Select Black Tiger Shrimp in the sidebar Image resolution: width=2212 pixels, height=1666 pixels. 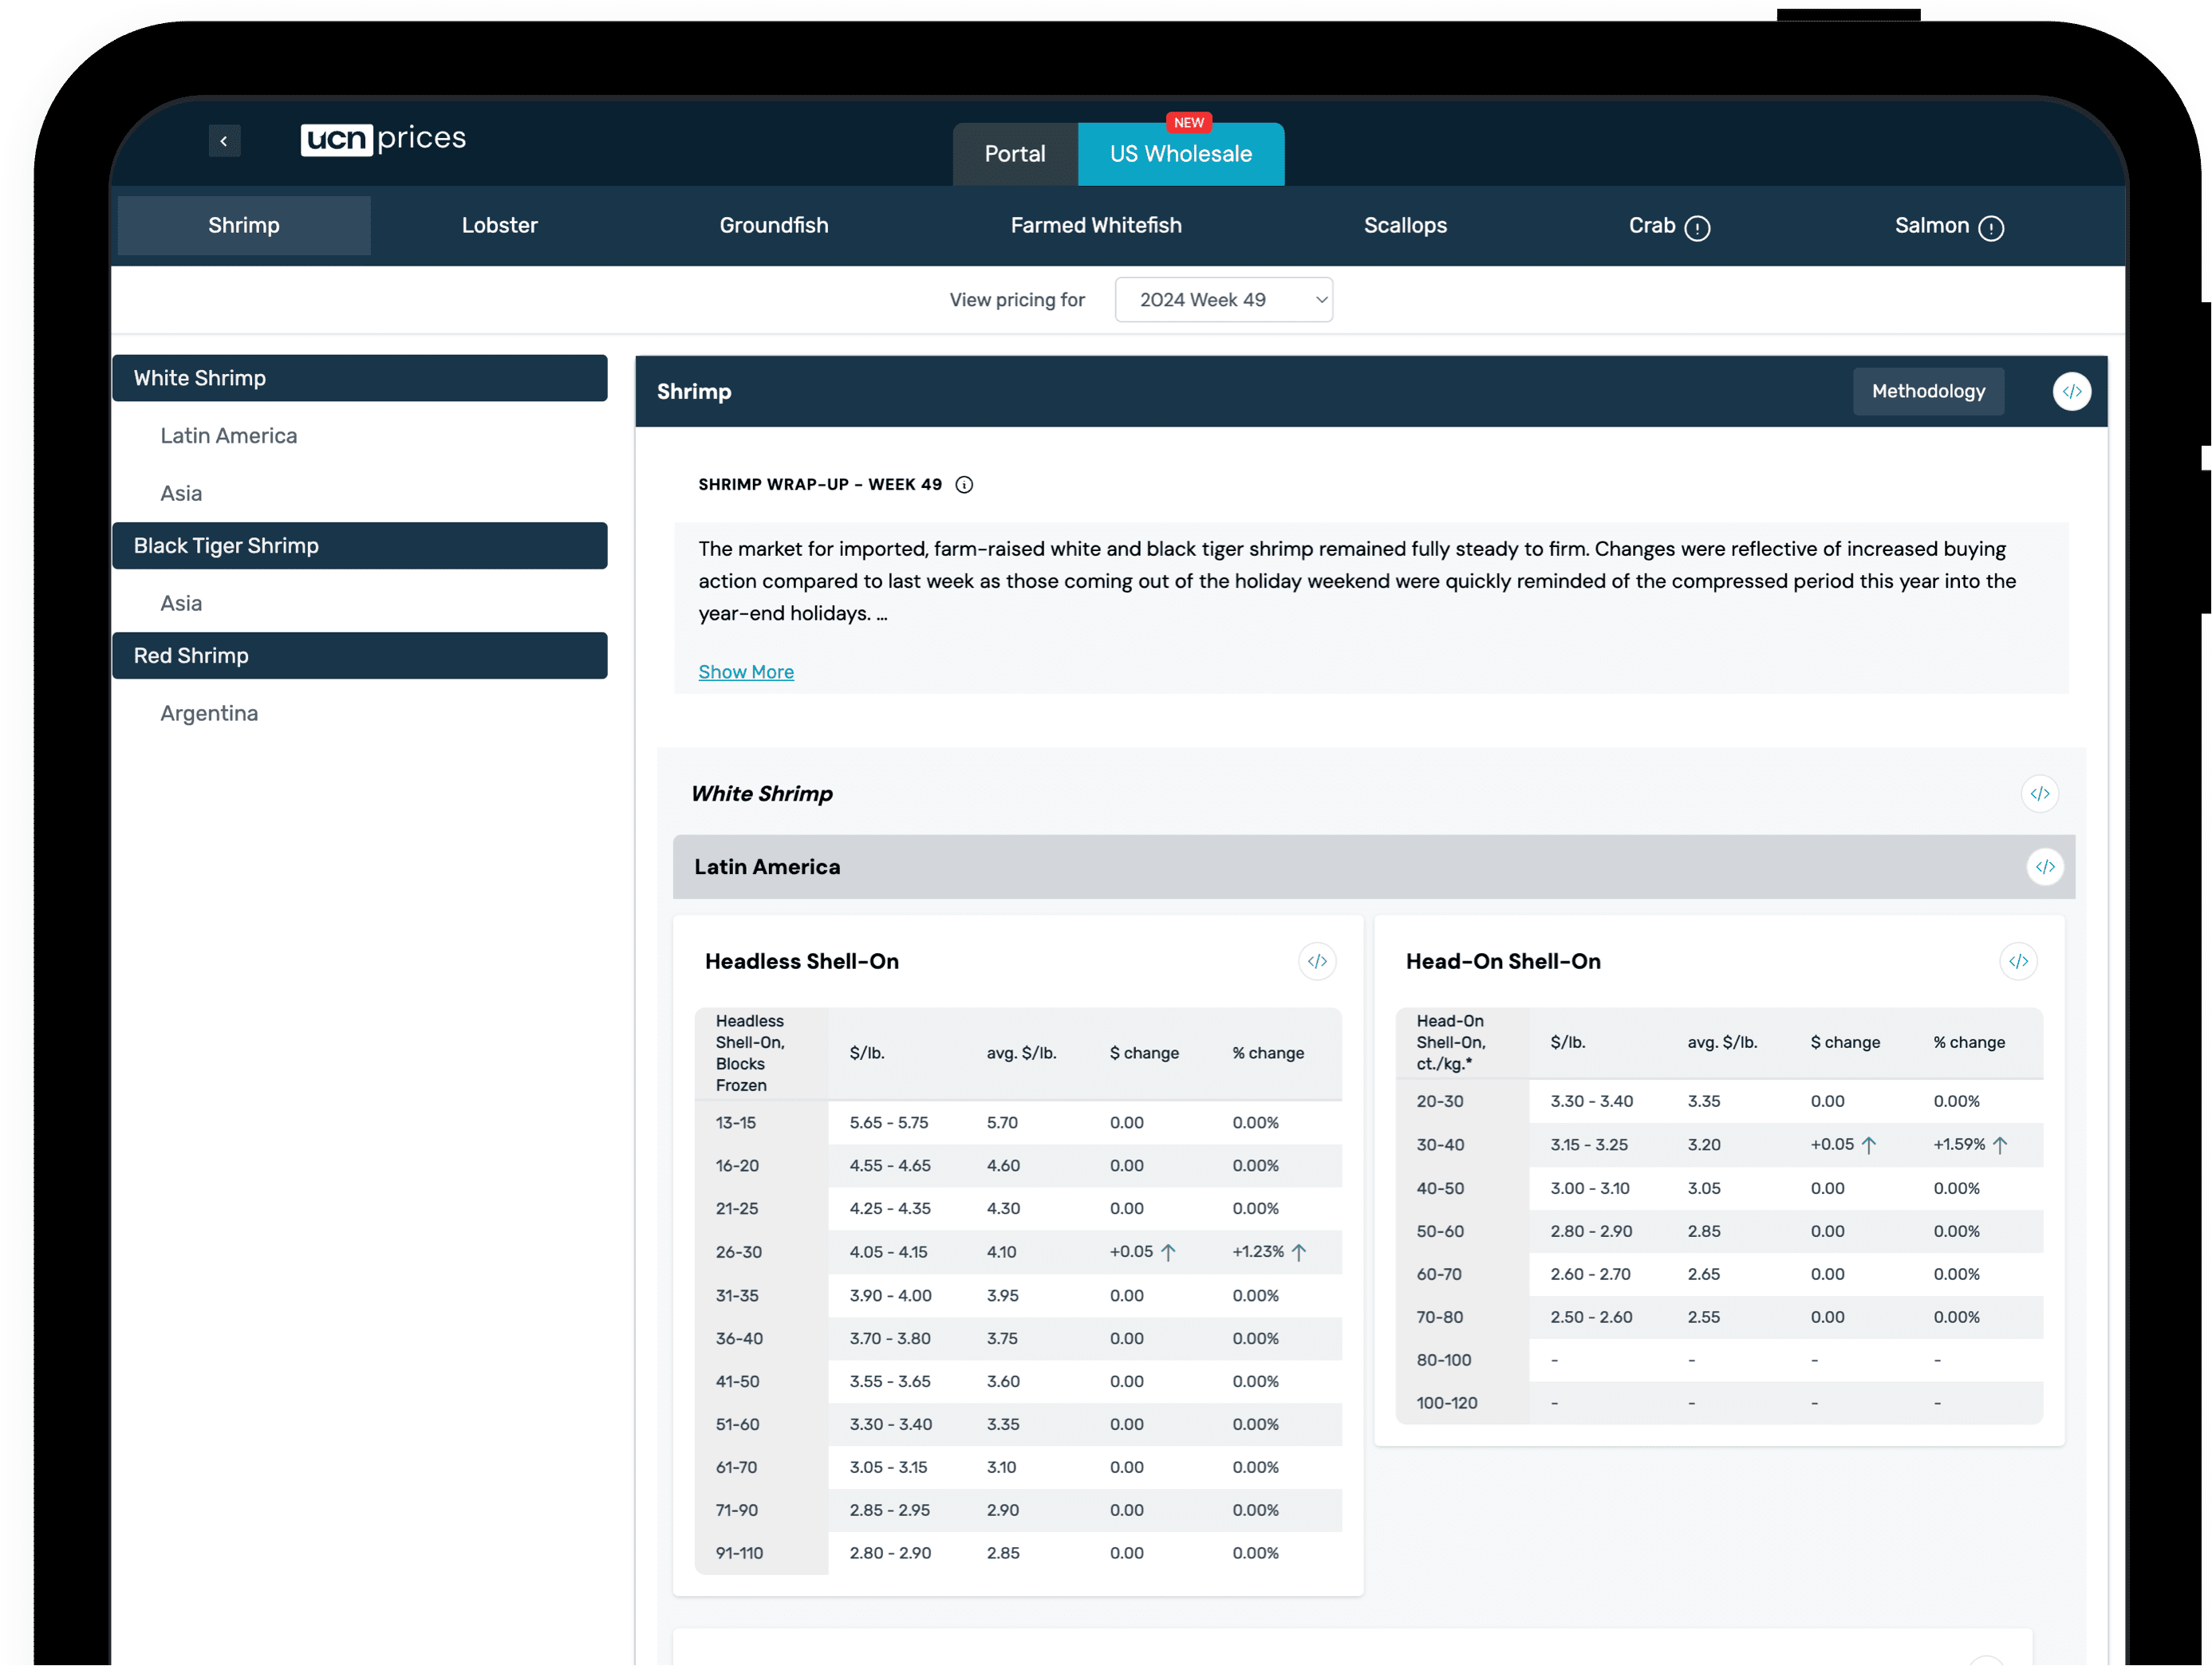pyautogui.click(x=359, y=546)
